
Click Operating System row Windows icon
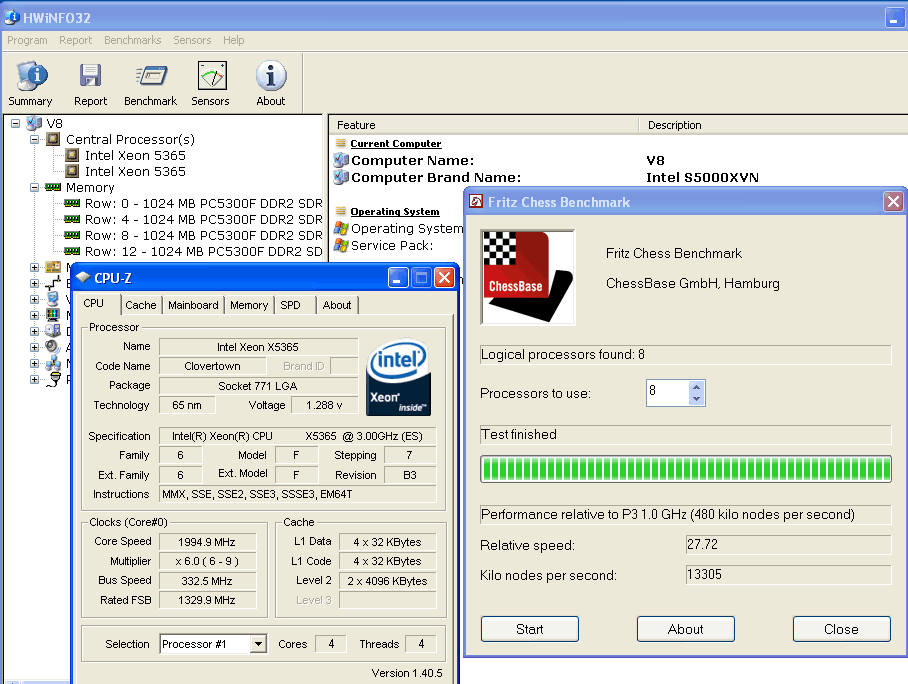tap(341, 228)
